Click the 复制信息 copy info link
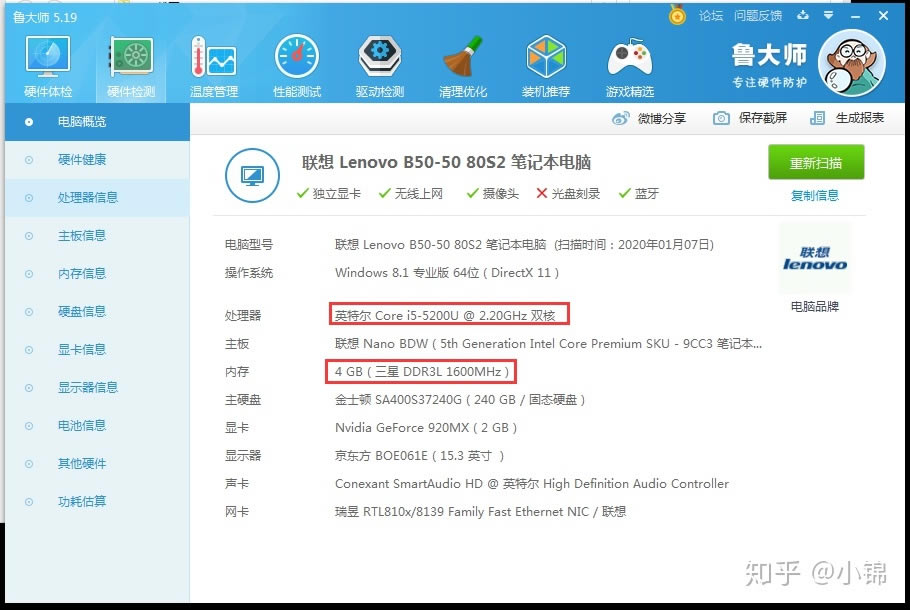 tap(815, 196)
